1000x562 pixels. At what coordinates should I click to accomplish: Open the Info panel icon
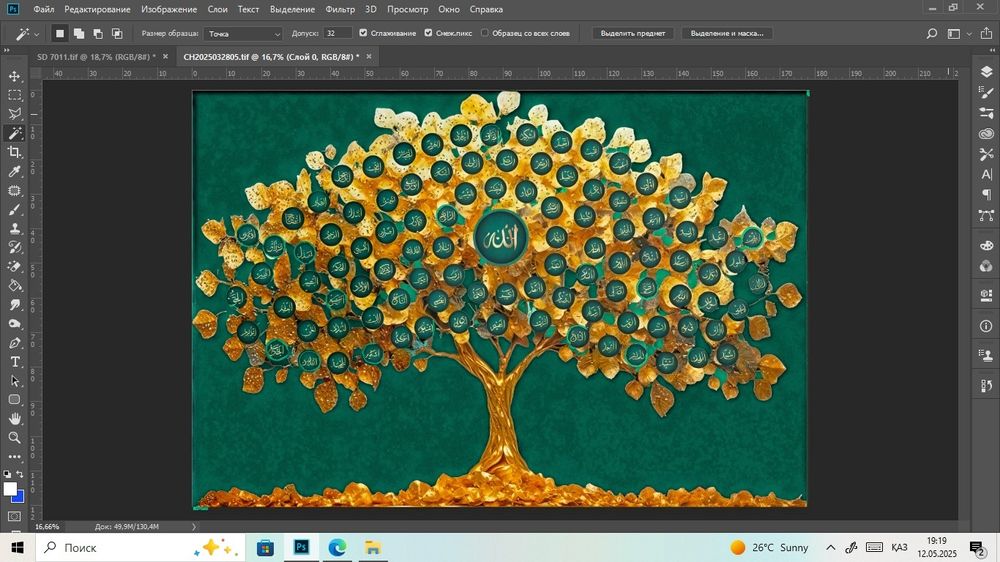986,326
